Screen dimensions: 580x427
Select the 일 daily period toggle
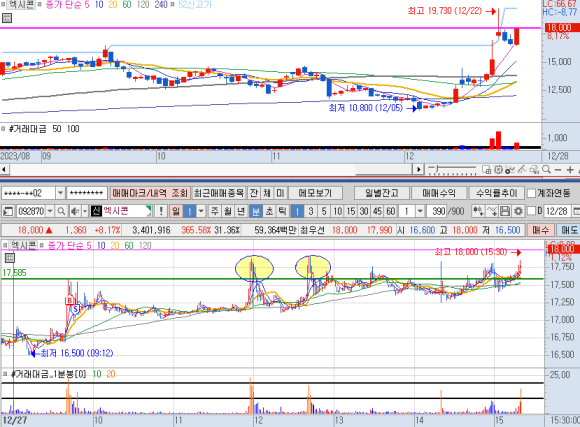(x=176, y=211)
